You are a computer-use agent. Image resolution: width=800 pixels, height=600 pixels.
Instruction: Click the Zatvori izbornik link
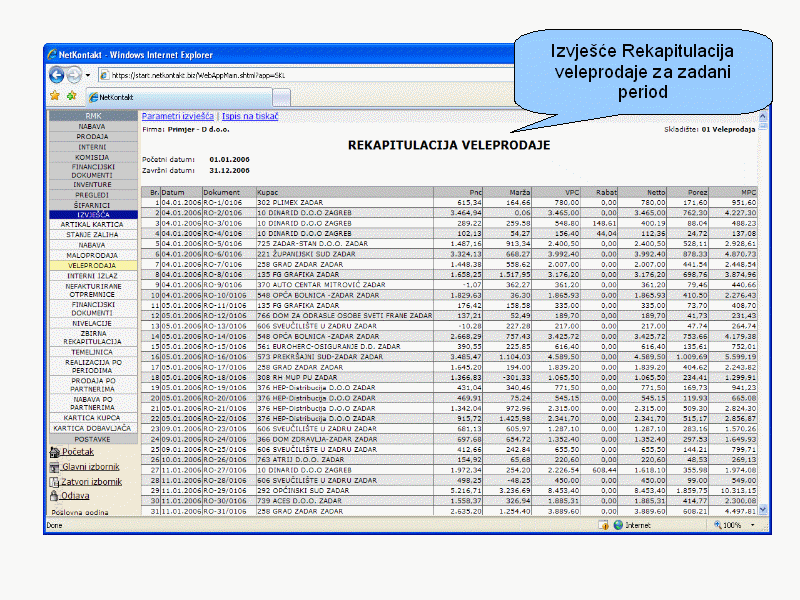91,482
